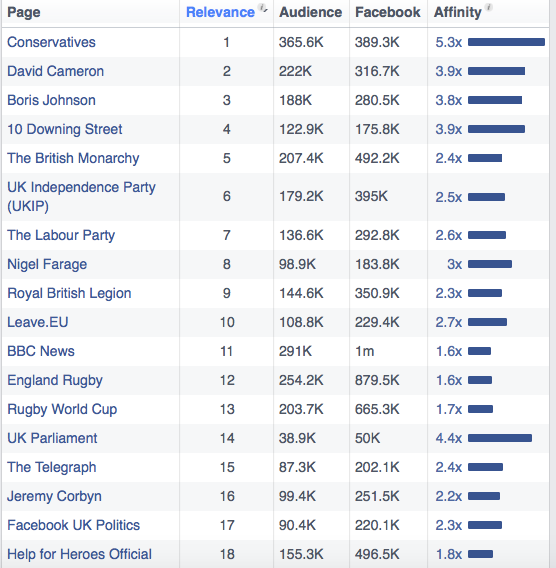
Task: Click the 222K audience value for David Cameron
Action: pos(295,71)
